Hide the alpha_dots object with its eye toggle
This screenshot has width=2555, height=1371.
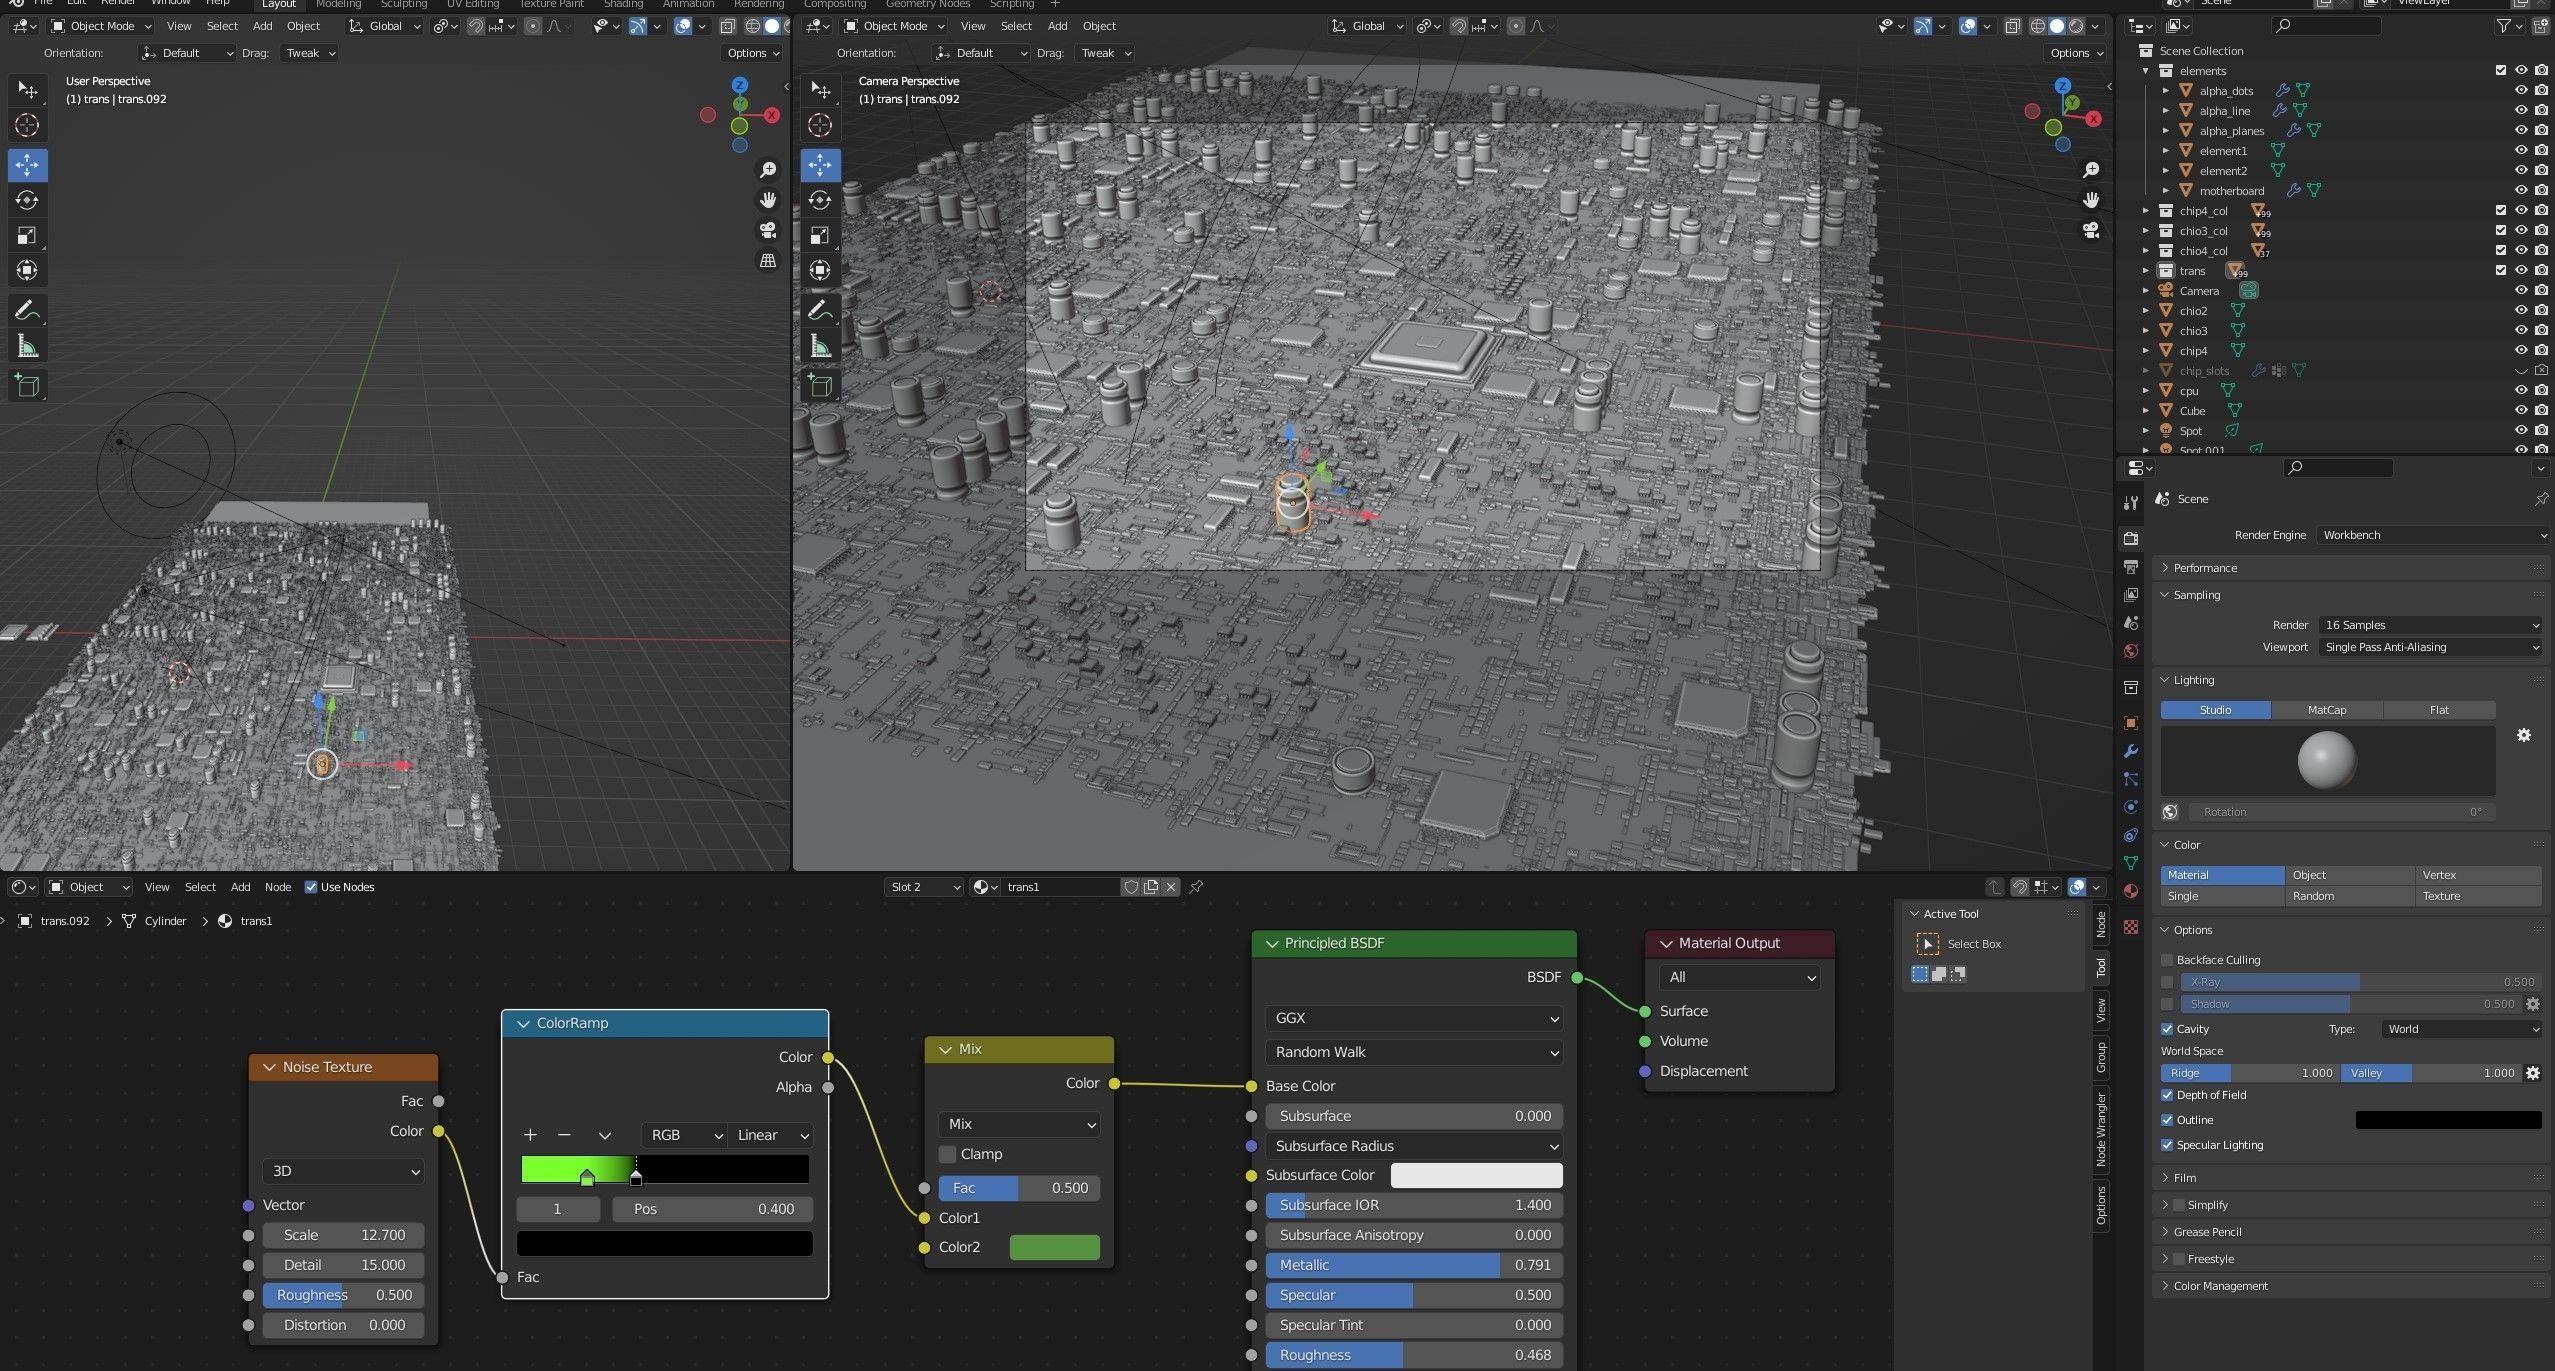[x=2520, y=90]
